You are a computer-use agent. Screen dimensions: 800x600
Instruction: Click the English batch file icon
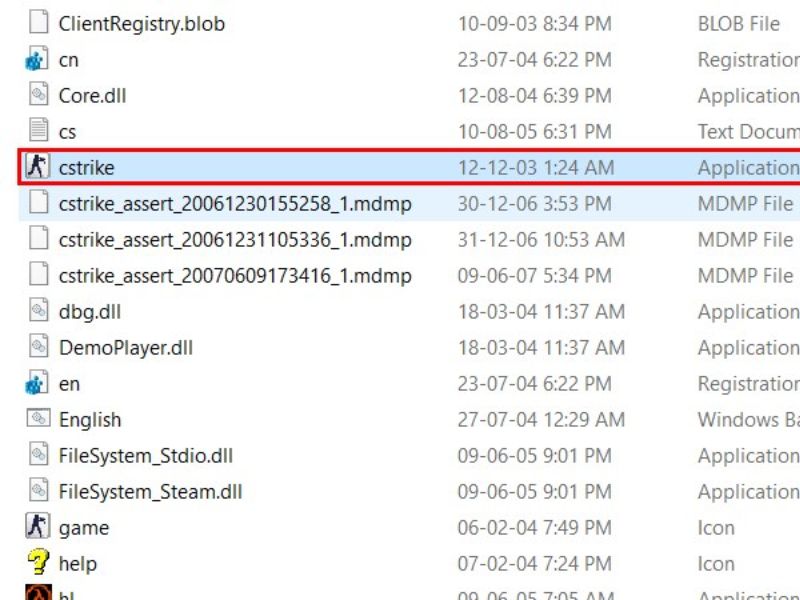tap(38, 419)
